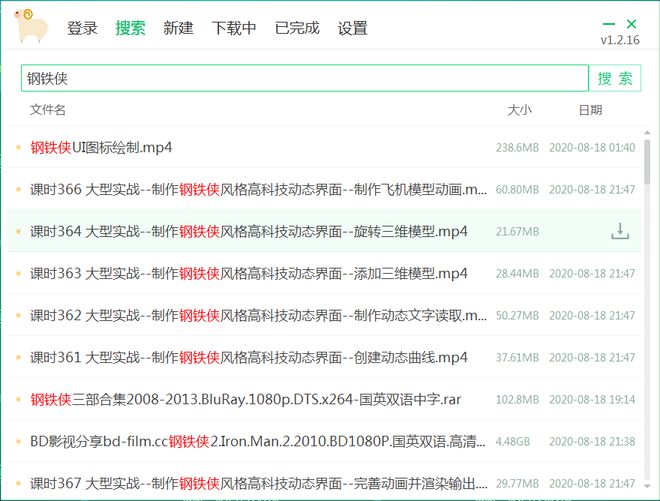View the 下载中 tab

point(234,28)
